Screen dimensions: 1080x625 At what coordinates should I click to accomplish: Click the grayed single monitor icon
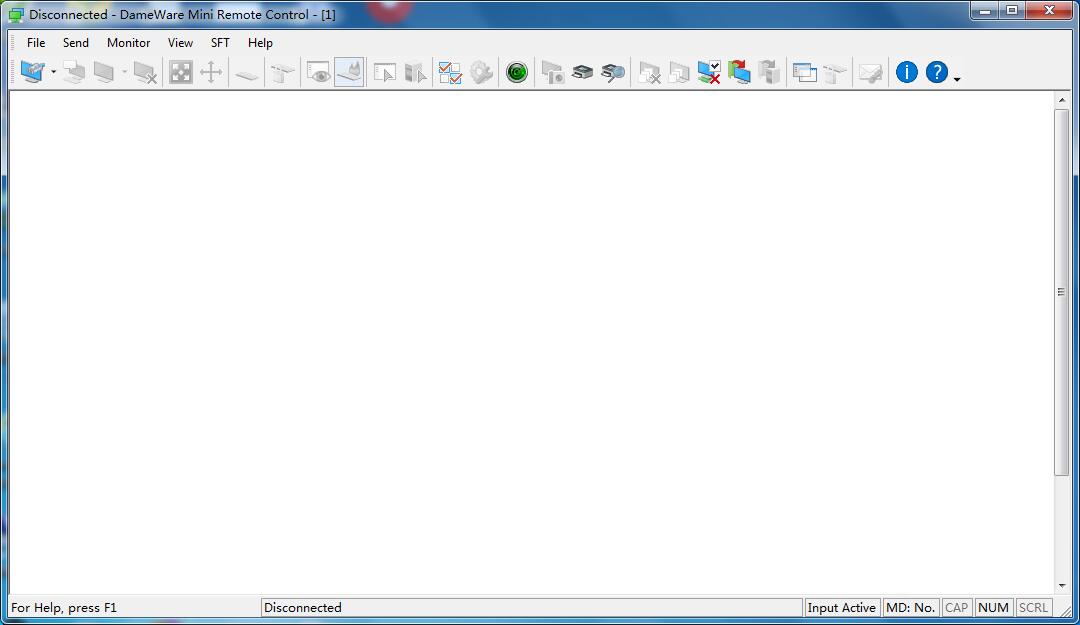pos(104,72)
